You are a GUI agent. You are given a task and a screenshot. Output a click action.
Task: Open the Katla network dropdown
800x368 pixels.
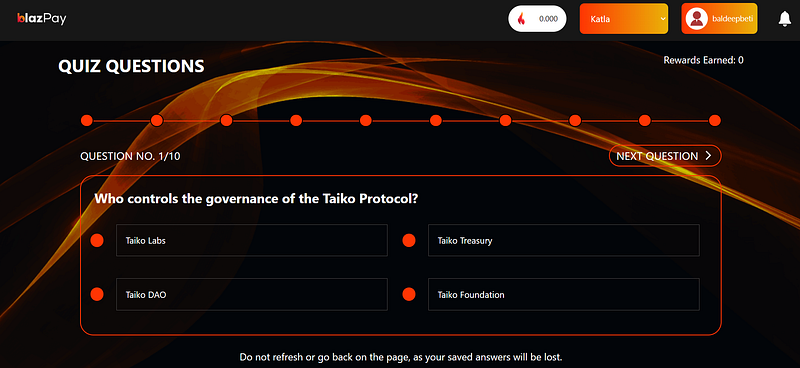[x=624, y=19]
